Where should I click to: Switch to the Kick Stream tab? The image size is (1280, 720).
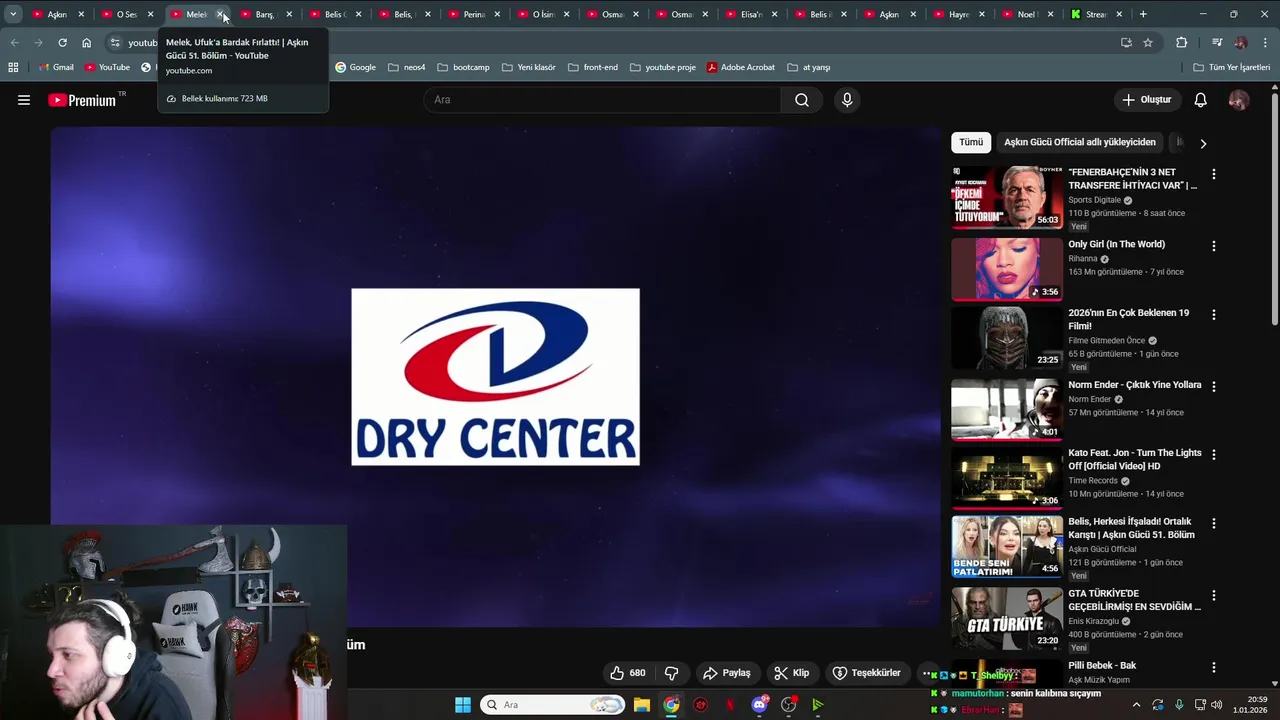click(1095, 14)
